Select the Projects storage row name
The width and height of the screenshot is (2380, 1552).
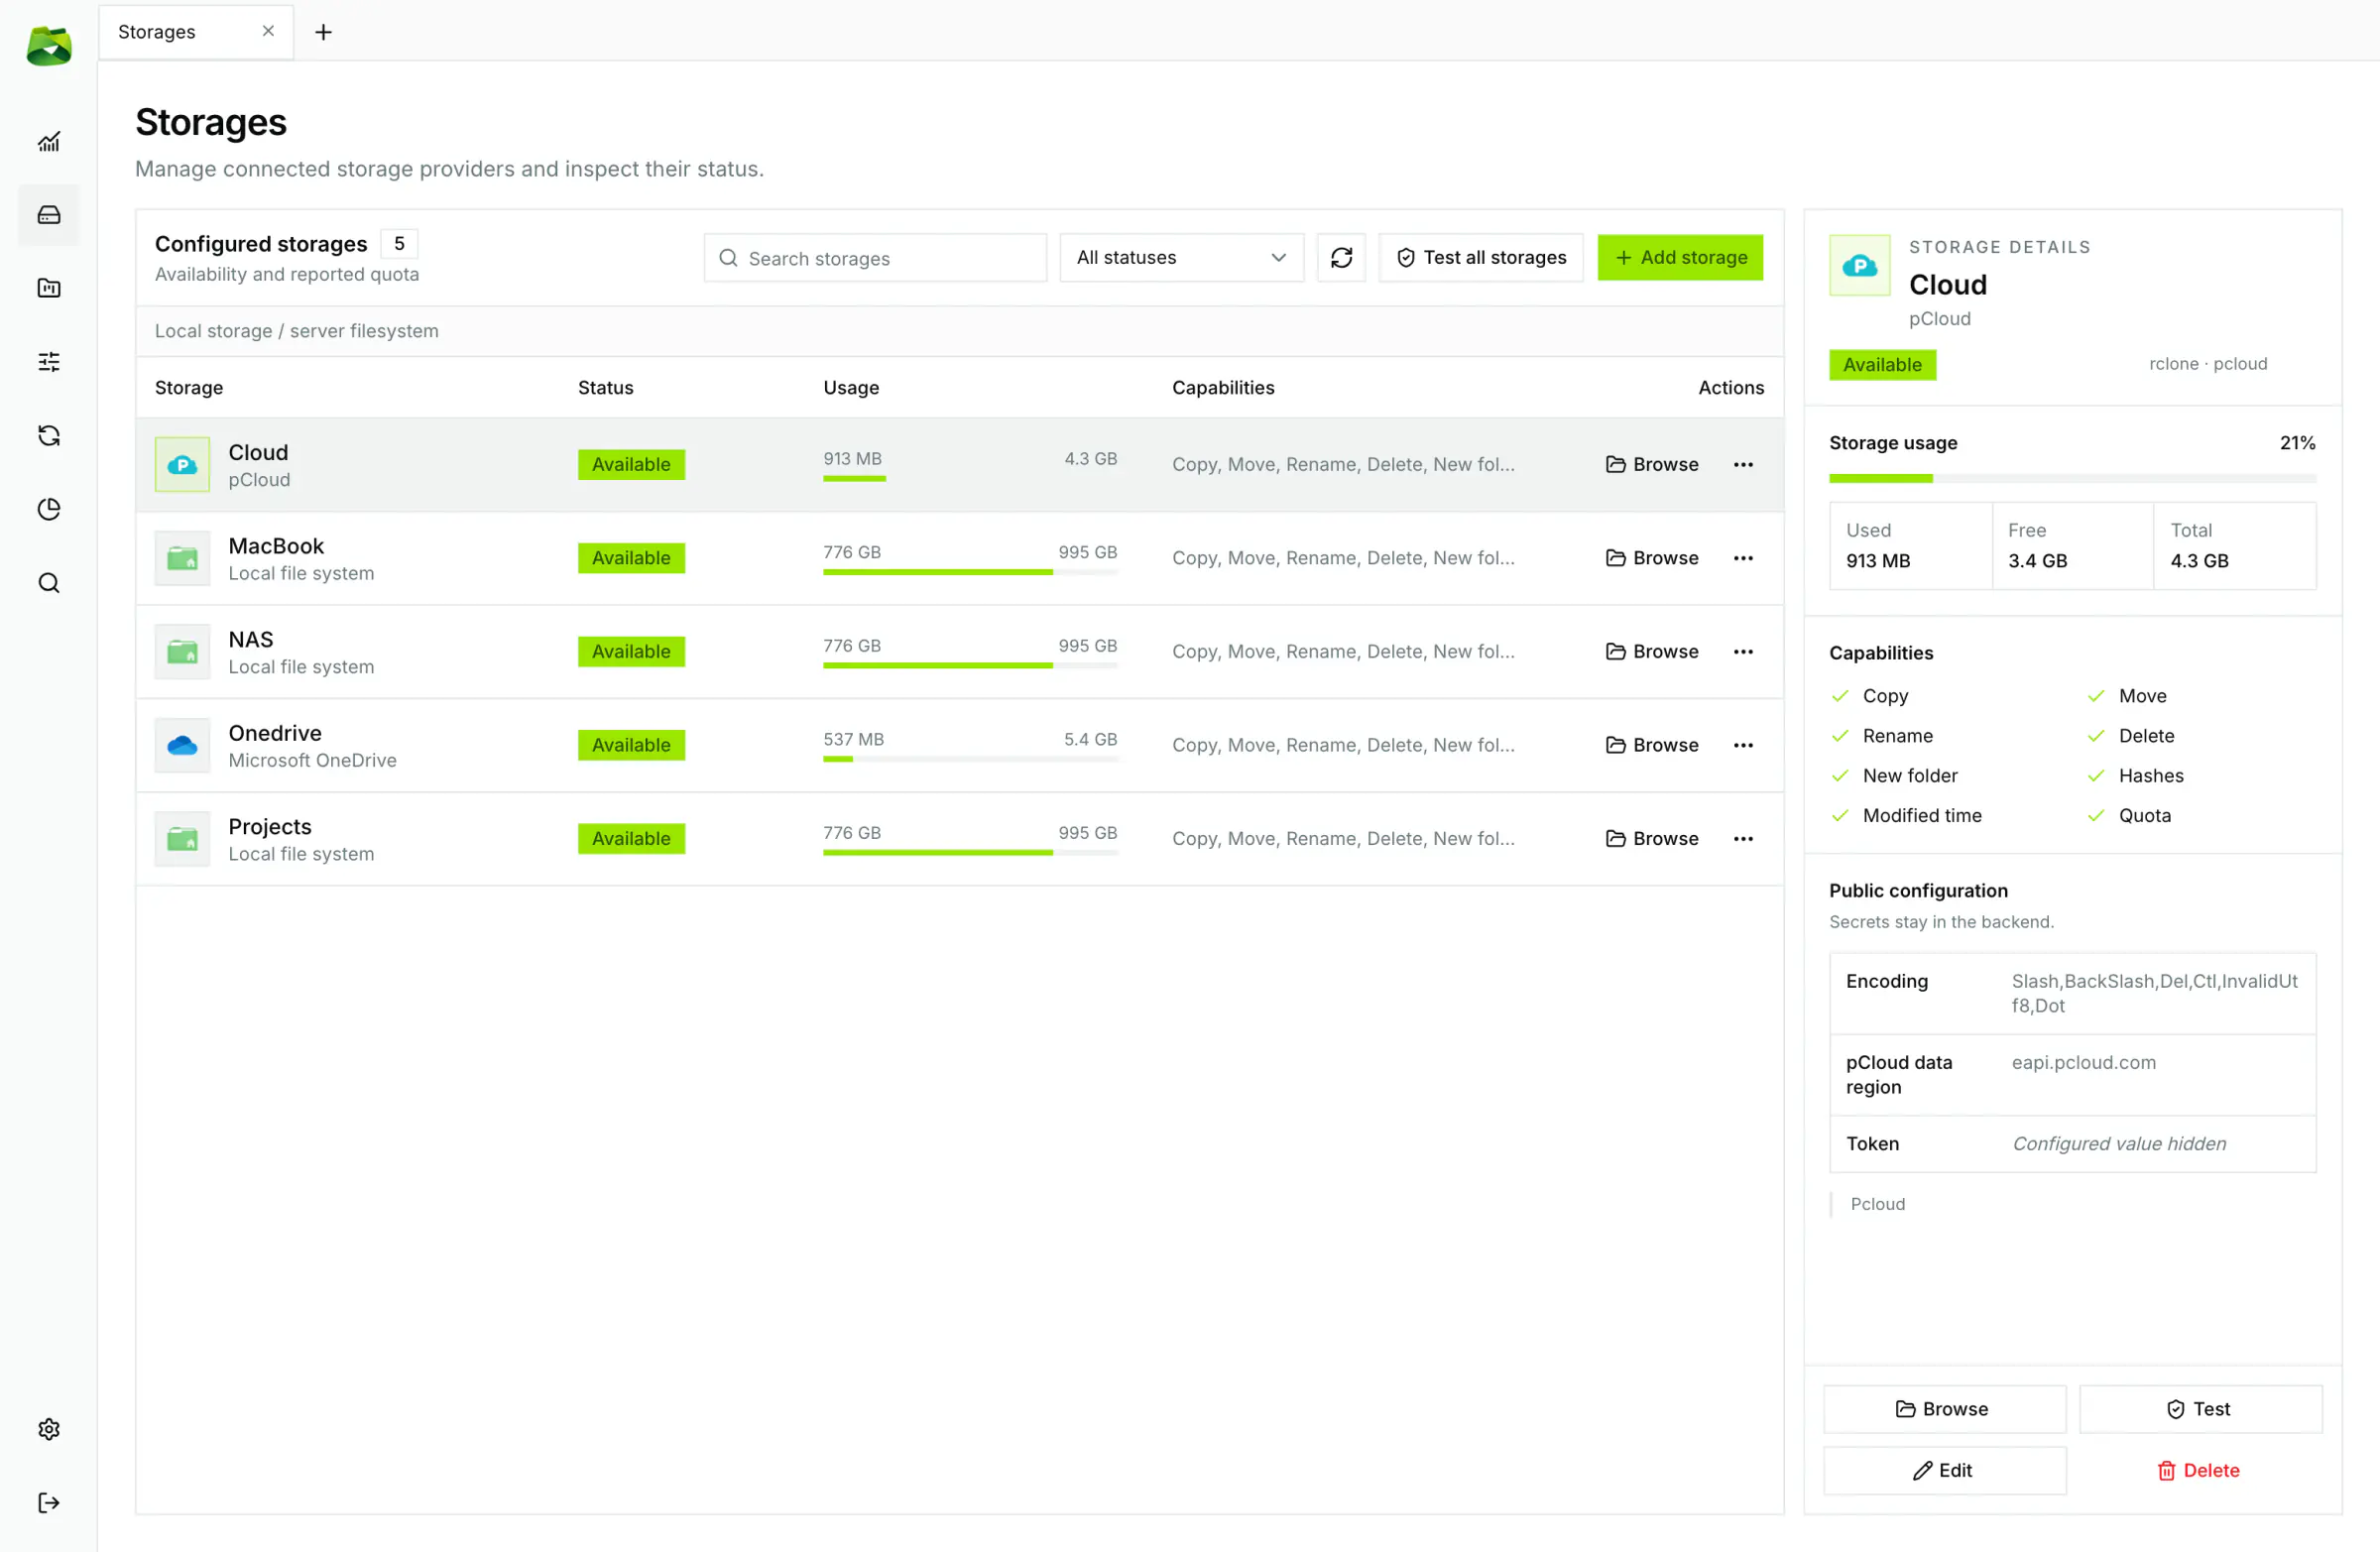point(270,827)
